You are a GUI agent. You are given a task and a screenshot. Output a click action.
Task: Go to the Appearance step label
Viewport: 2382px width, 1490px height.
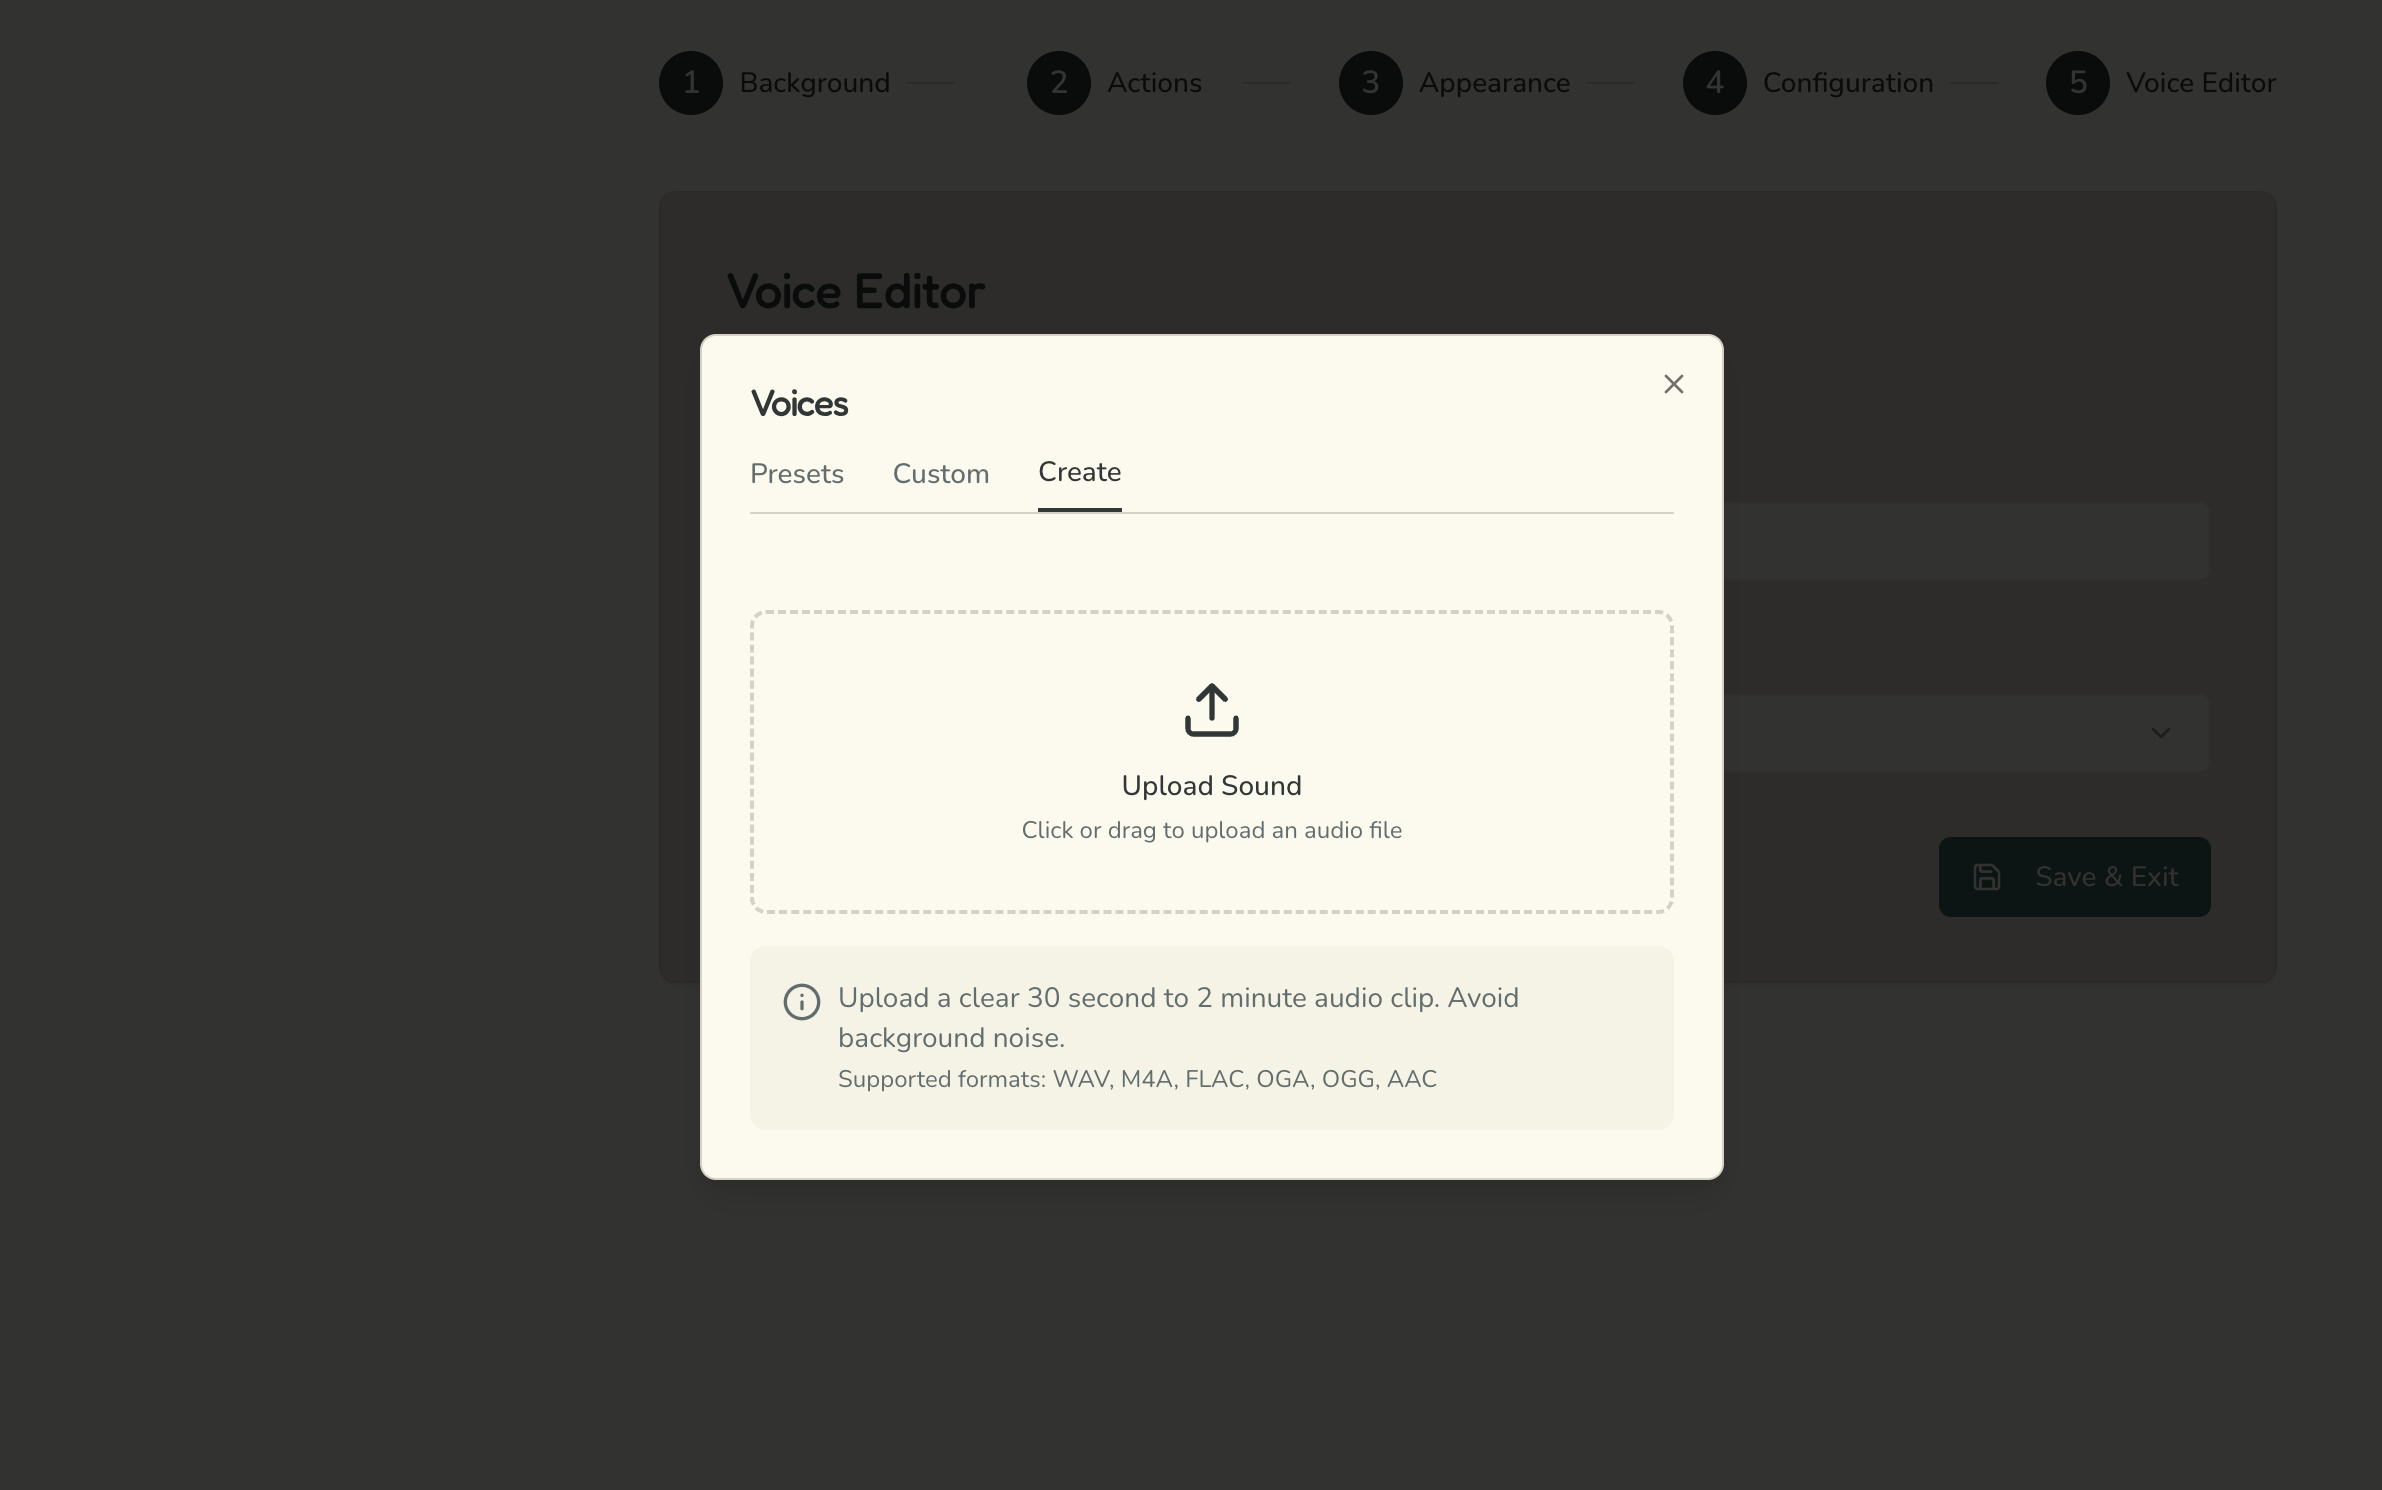1494,83
